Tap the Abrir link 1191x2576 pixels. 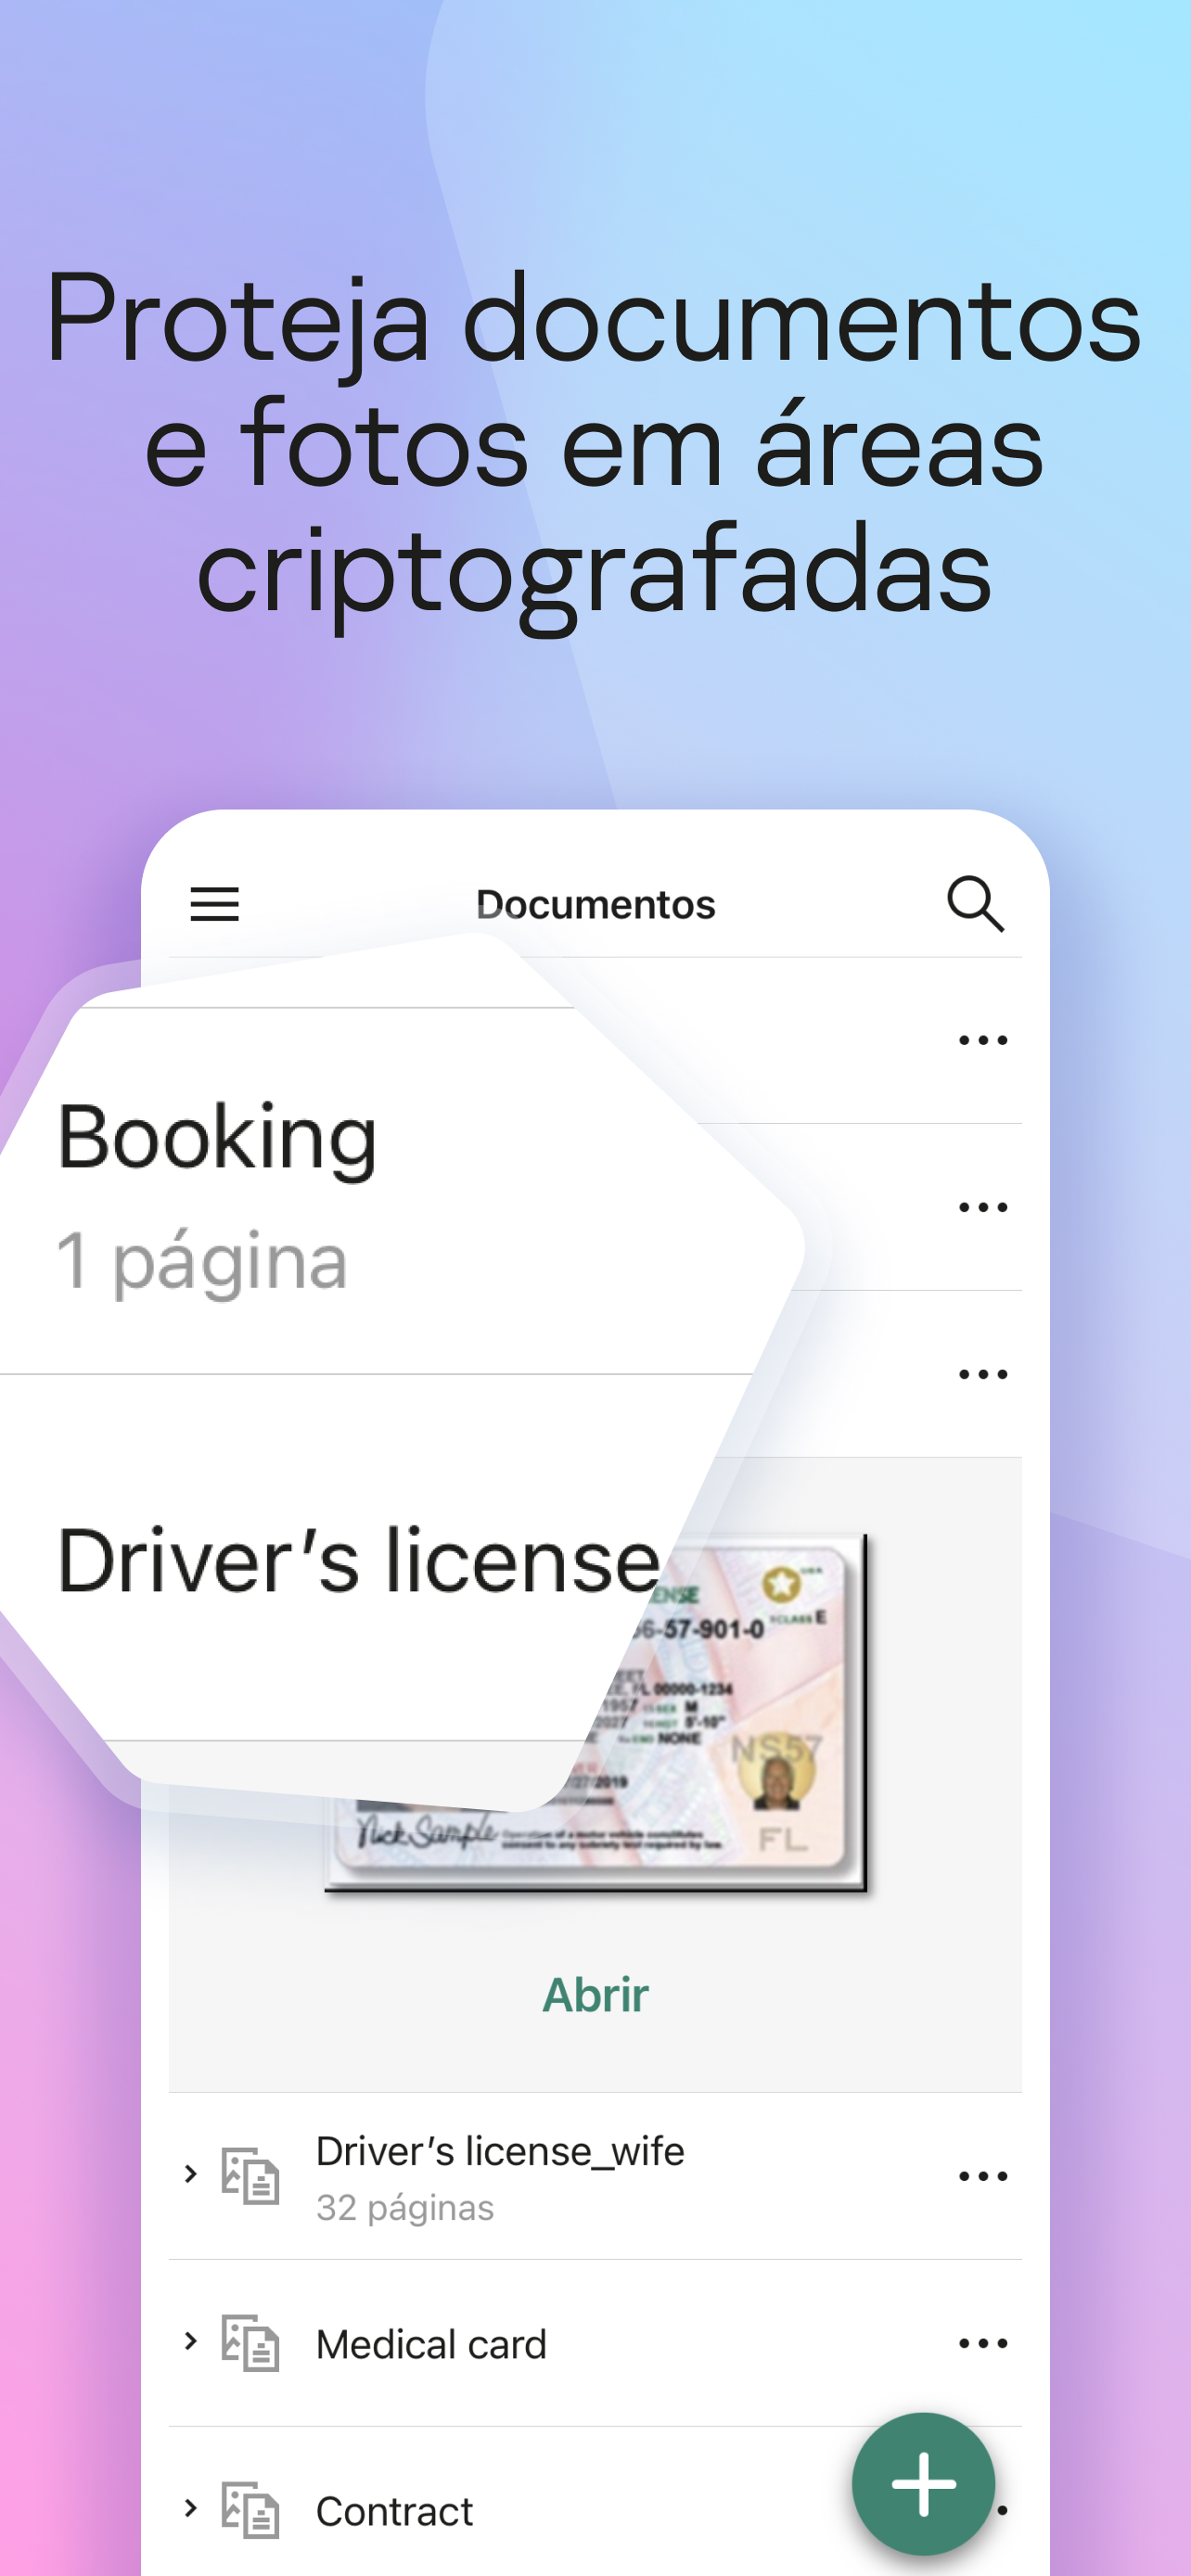click(x=595, y=1996)
